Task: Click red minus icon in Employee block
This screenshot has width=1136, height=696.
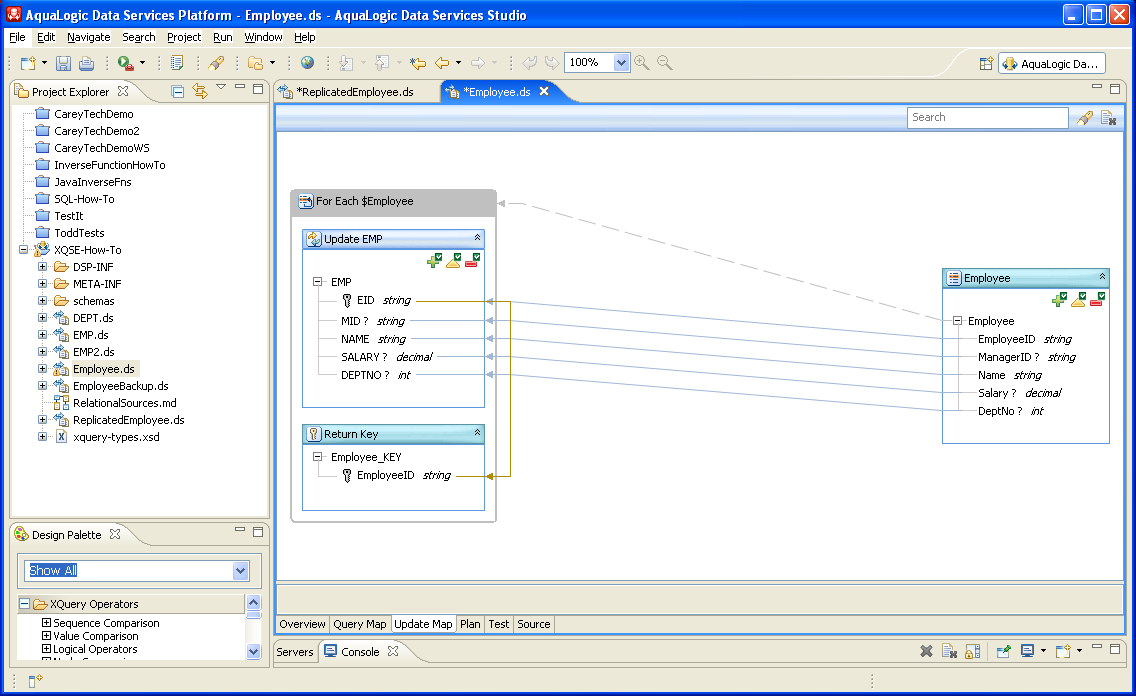Action: [1098, 299]
